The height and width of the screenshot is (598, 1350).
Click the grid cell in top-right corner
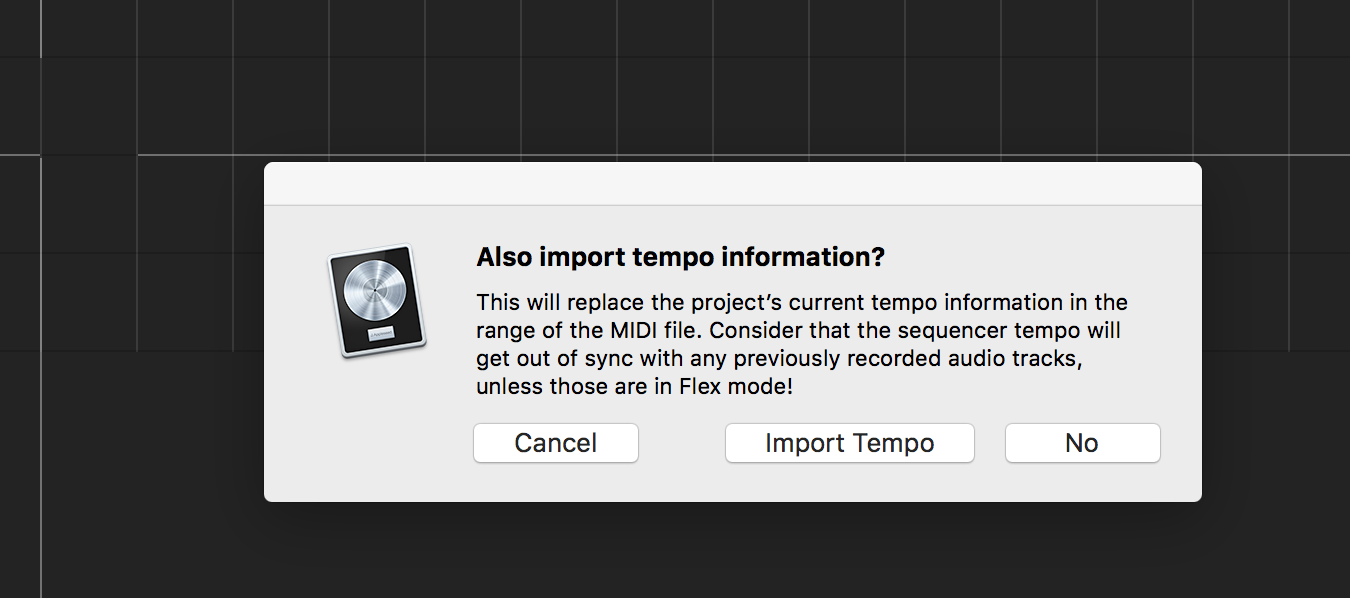[1320, 28]
